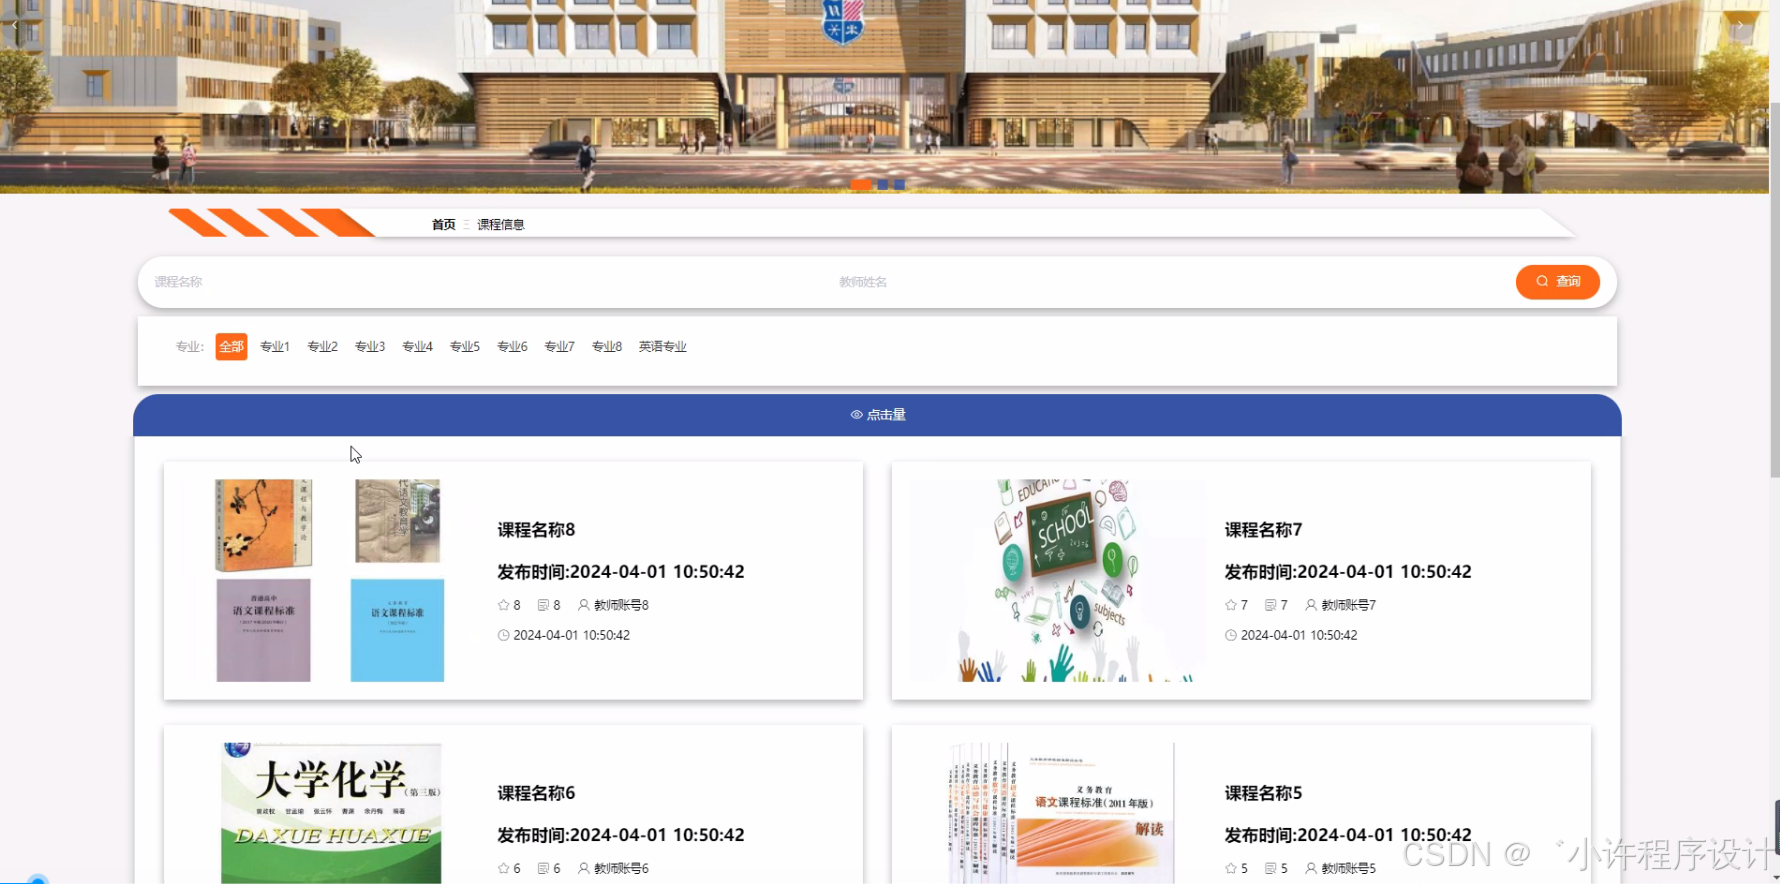Click 教师账号6 teacher name
Screen dimensions: 1780x884
tap(621, 868)
